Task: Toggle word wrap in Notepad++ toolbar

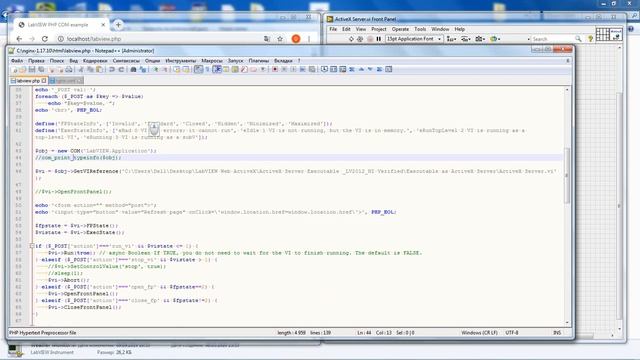Action: (199, 69)
